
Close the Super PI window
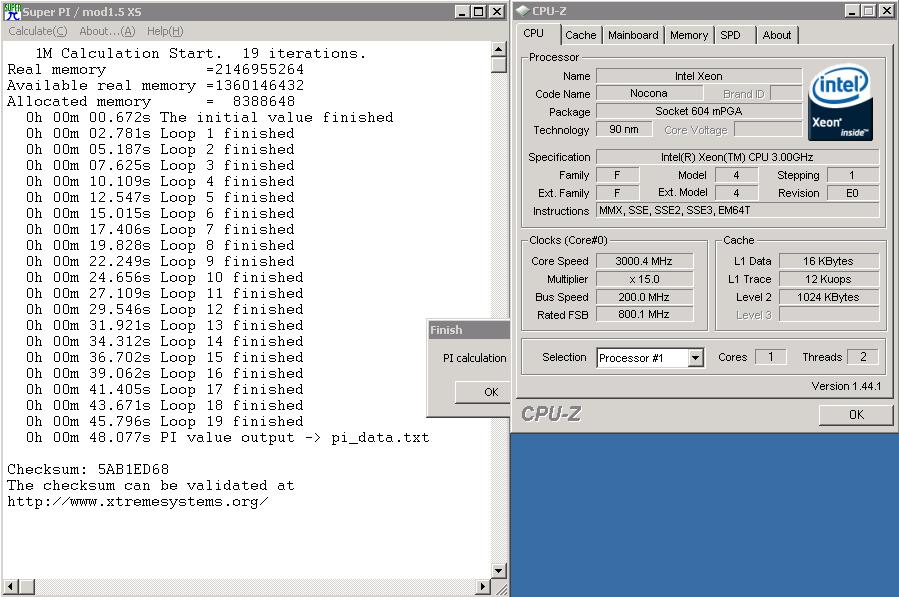pyautogui.click(x=497, y=11)
